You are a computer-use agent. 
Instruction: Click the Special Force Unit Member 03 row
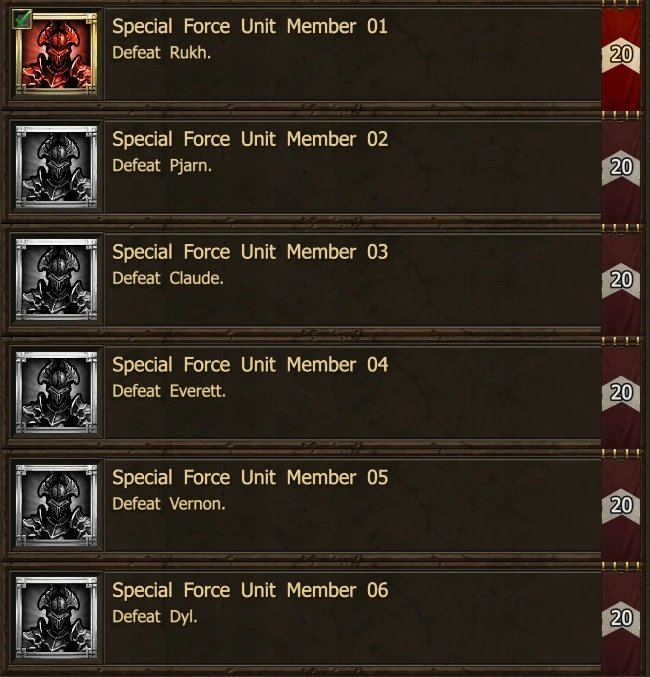pos(302,280)
